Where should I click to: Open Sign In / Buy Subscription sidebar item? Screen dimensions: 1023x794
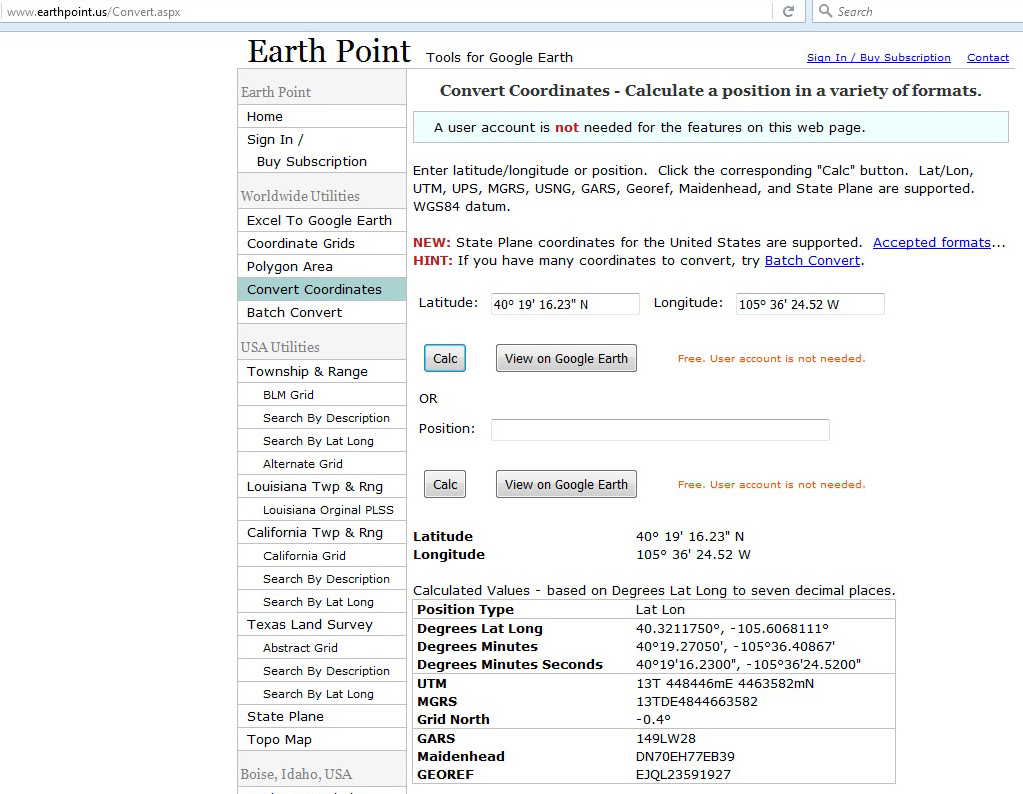[322, 151]
